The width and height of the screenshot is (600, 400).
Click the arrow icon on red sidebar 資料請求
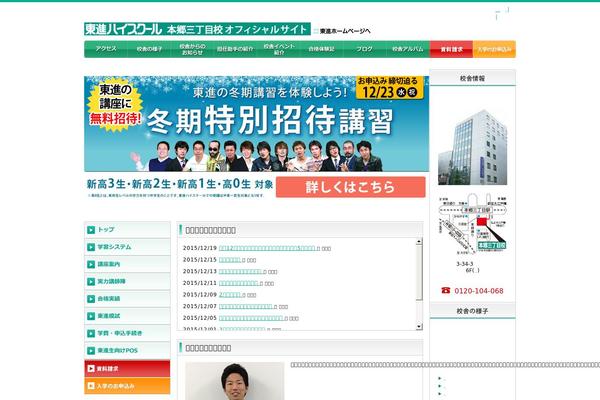coord(91,368)
